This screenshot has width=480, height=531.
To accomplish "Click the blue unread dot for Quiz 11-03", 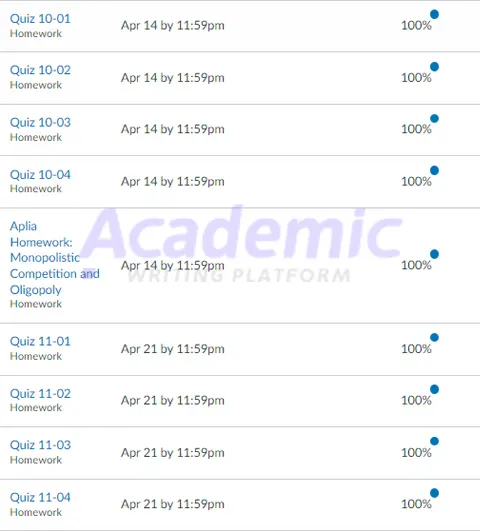I will (x=435, y=441).
